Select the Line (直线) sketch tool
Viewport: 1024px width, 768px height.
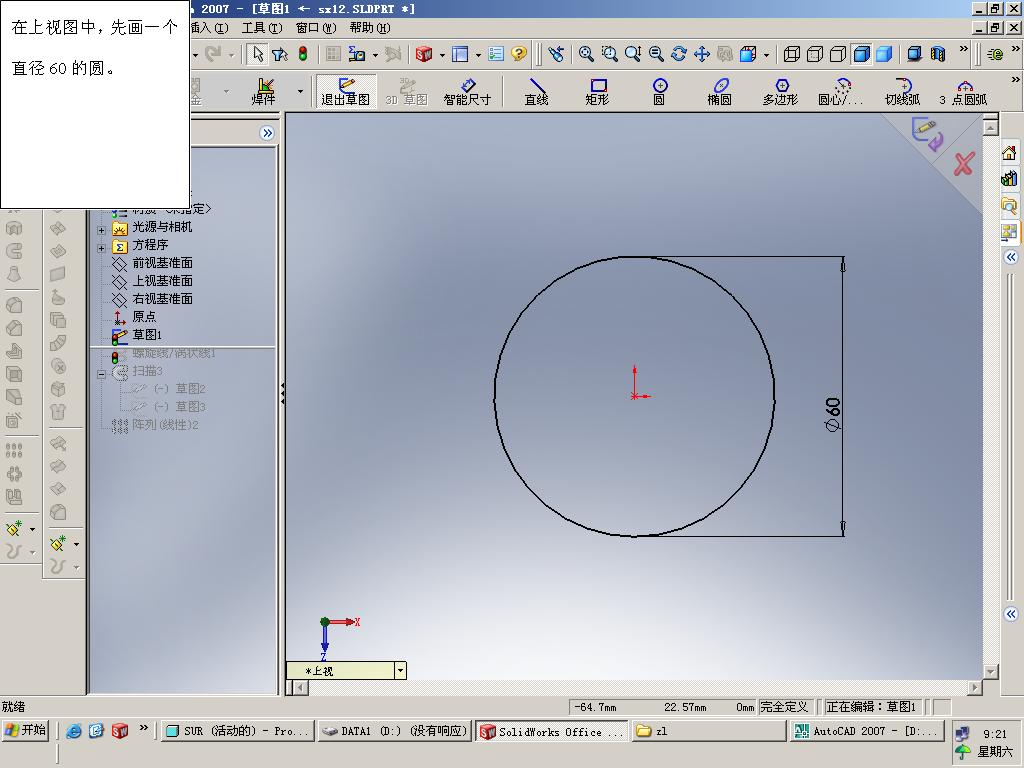coord(536,91)
